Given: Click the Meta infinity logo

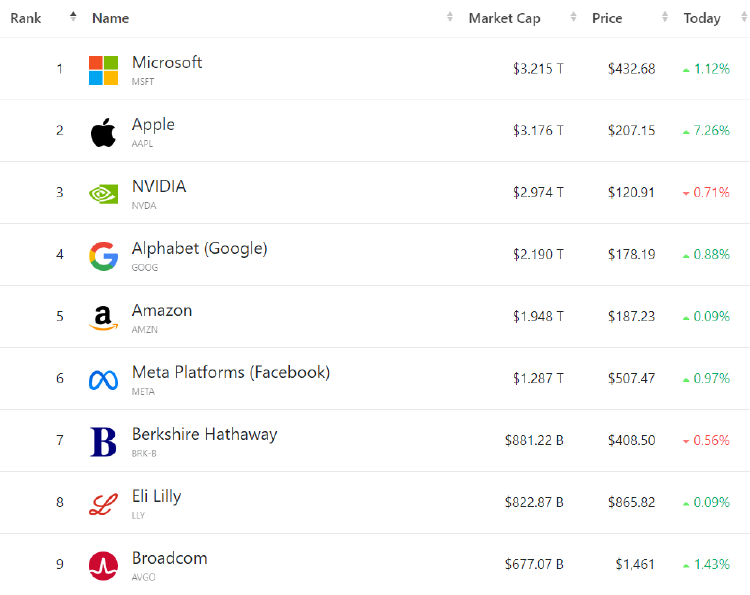Looking at the screenshot, I should click(103, 380).
